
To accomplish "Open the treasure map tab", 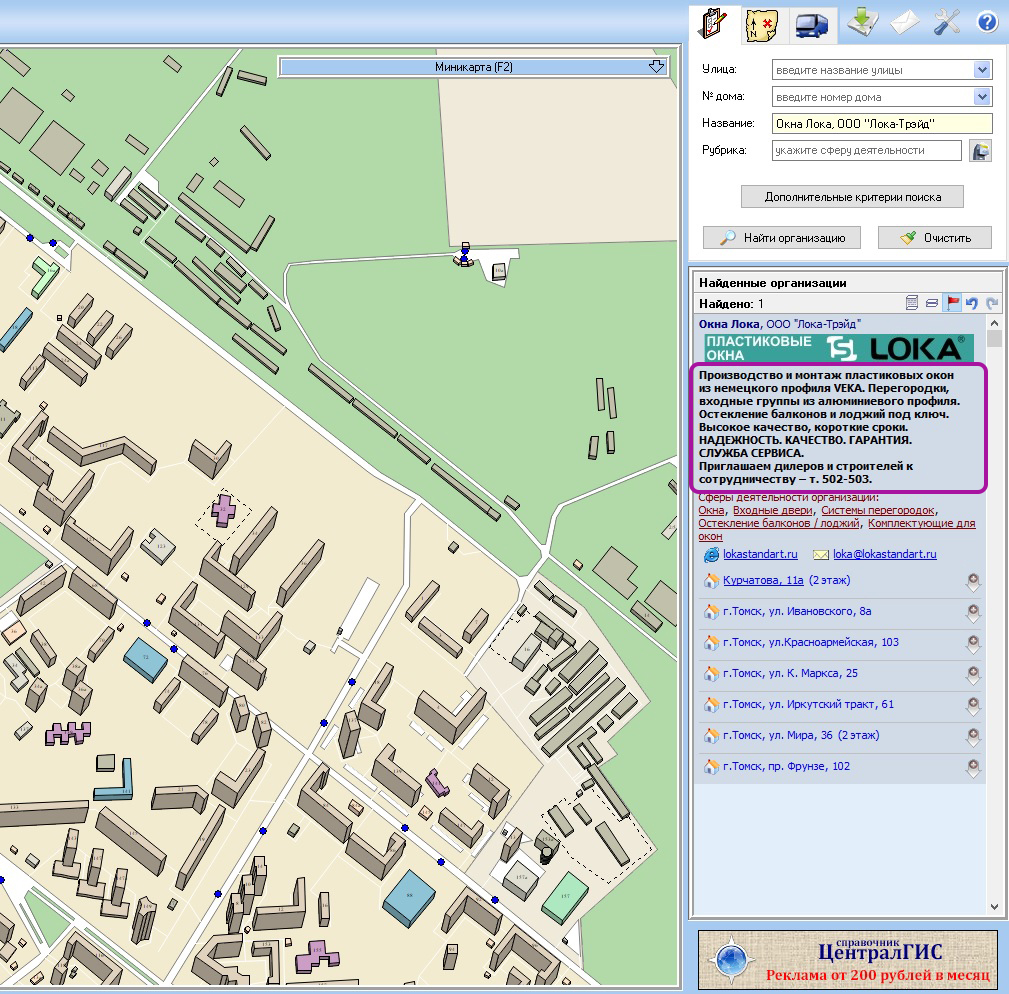I will click(x=763, y=26).
